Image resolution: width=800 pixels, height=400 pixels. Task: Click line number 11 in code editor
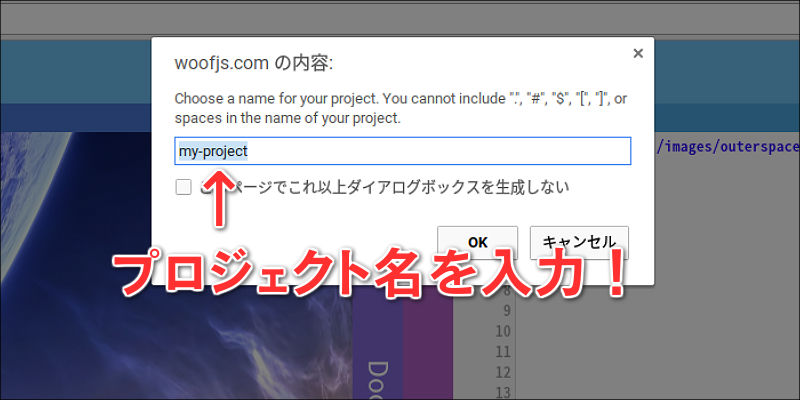(x=503, y=352)
